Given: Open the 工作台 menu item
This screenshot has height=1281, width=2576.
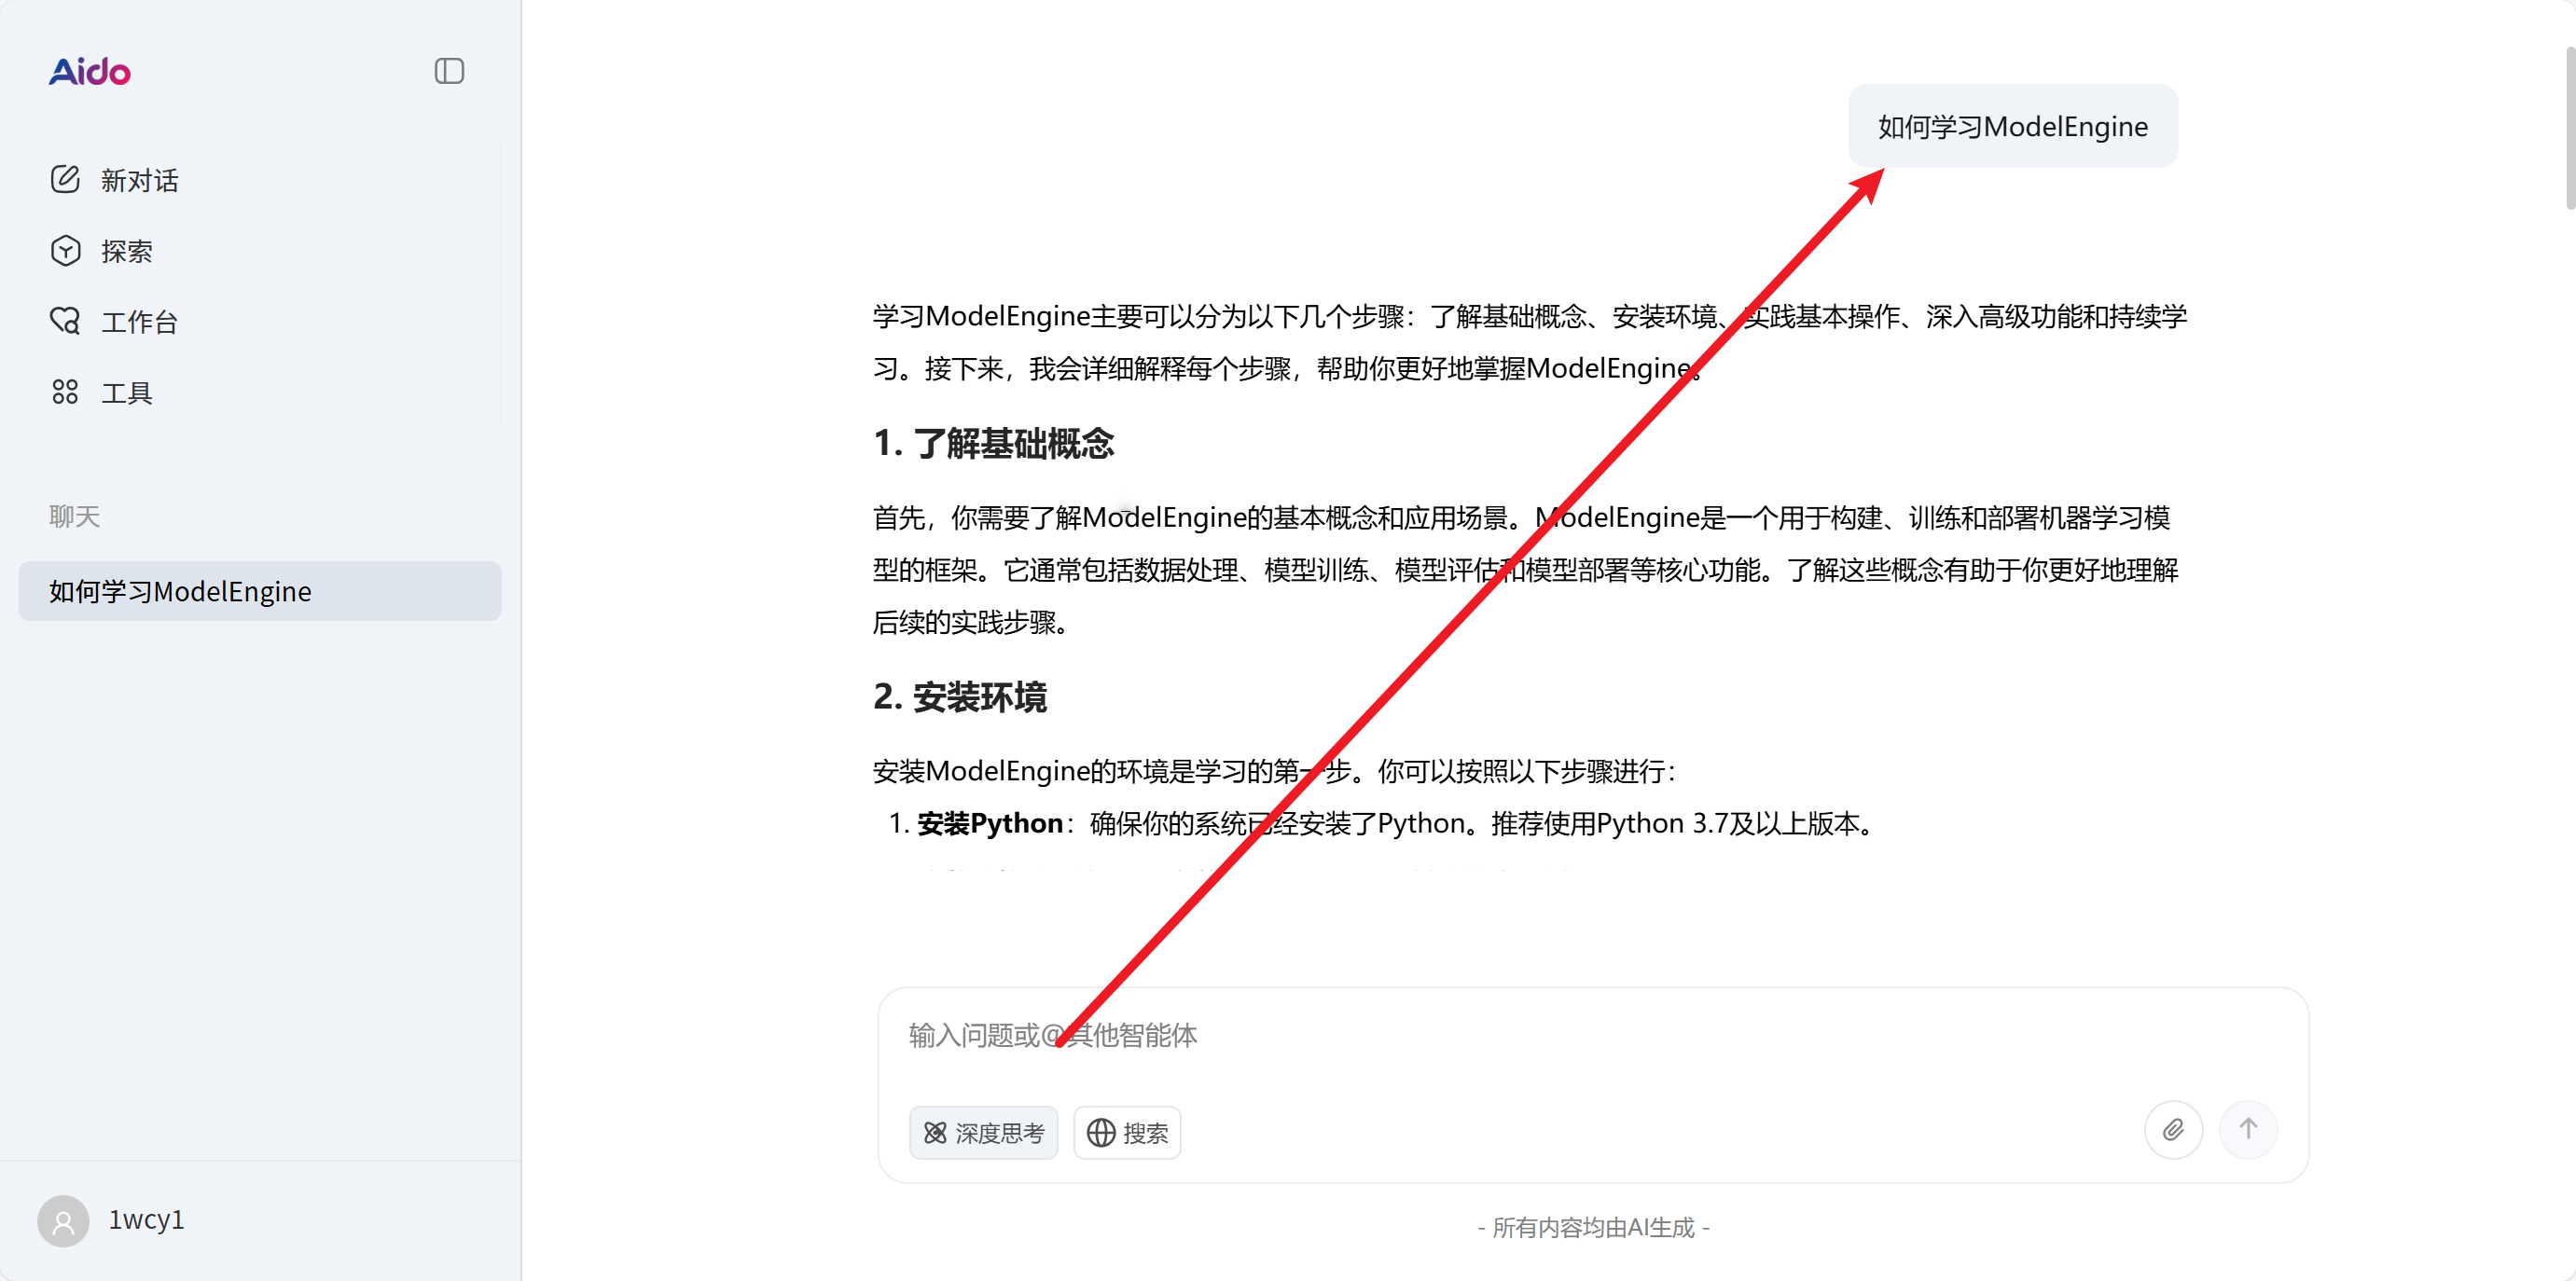Looking at the screenshot, I should 140,322.
